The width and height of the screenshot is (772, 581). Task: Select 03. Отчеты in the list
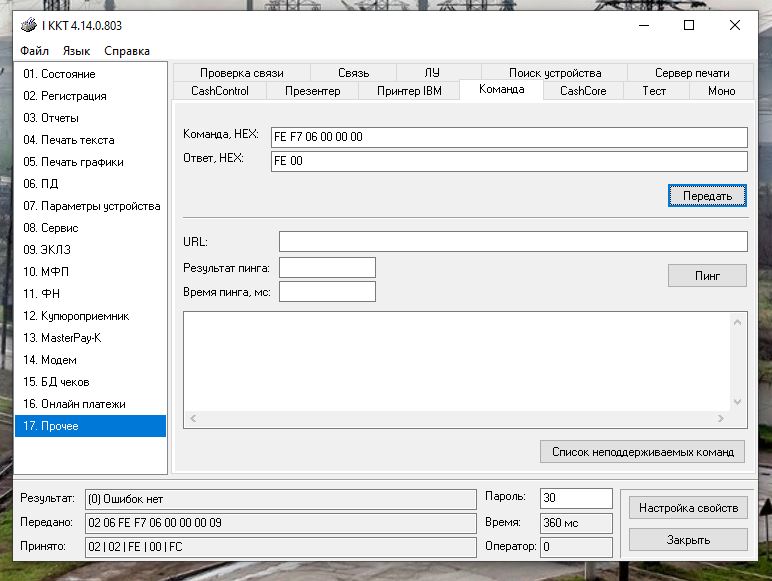coord(91,118)
